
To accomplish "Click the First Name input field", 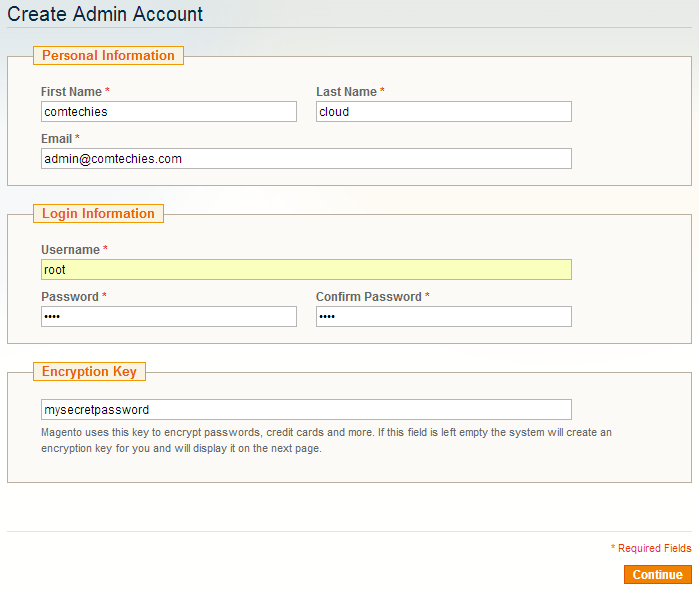I will pyautogui.click(x=169, y=112).
